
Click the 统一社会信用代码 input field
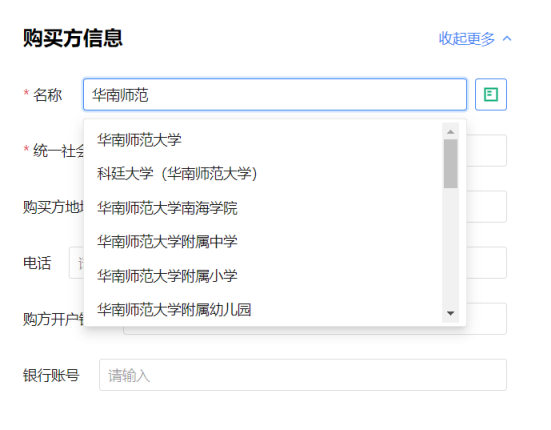[x=486, y=150]
